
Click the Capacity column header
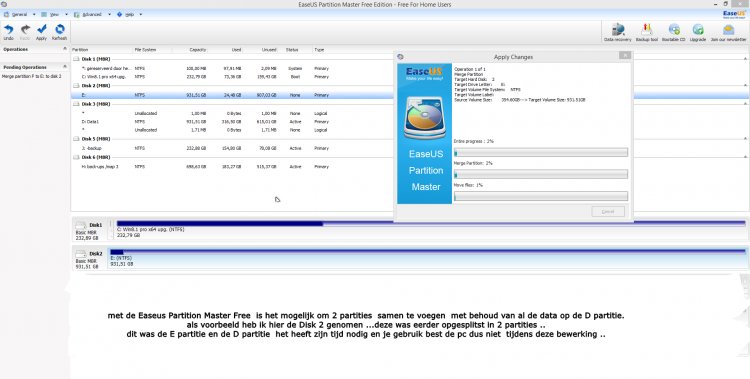pos(197,50)
